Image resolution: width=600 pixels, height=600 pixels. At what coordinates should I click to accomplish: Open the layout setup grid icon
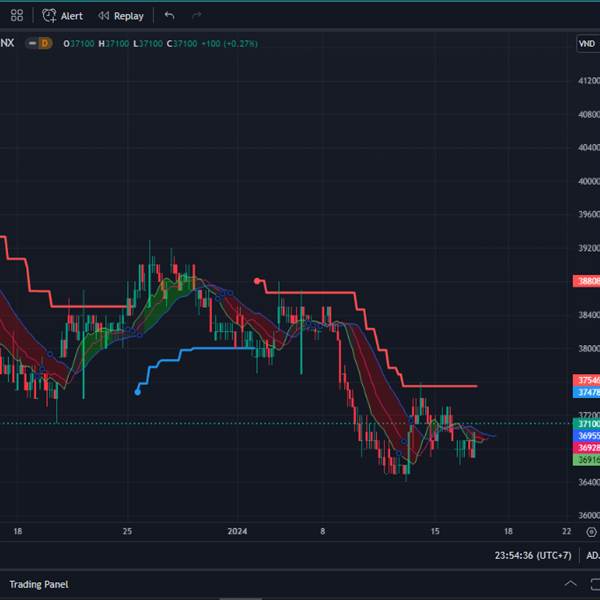coord(17,16)
